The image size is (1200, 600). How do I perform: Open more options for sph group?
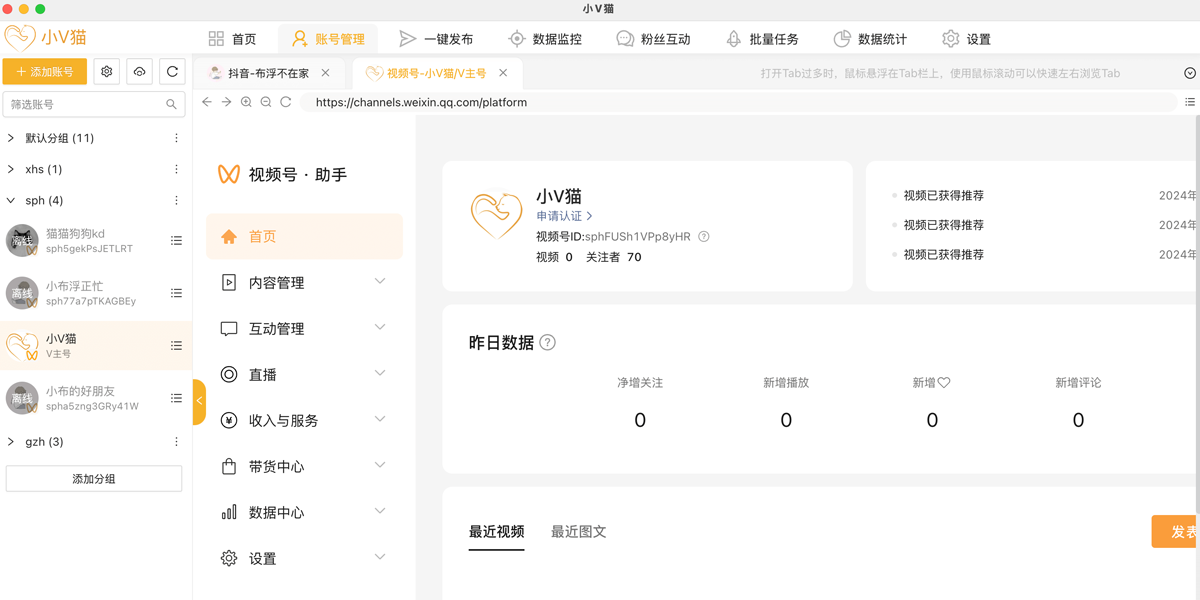point(176,200)
